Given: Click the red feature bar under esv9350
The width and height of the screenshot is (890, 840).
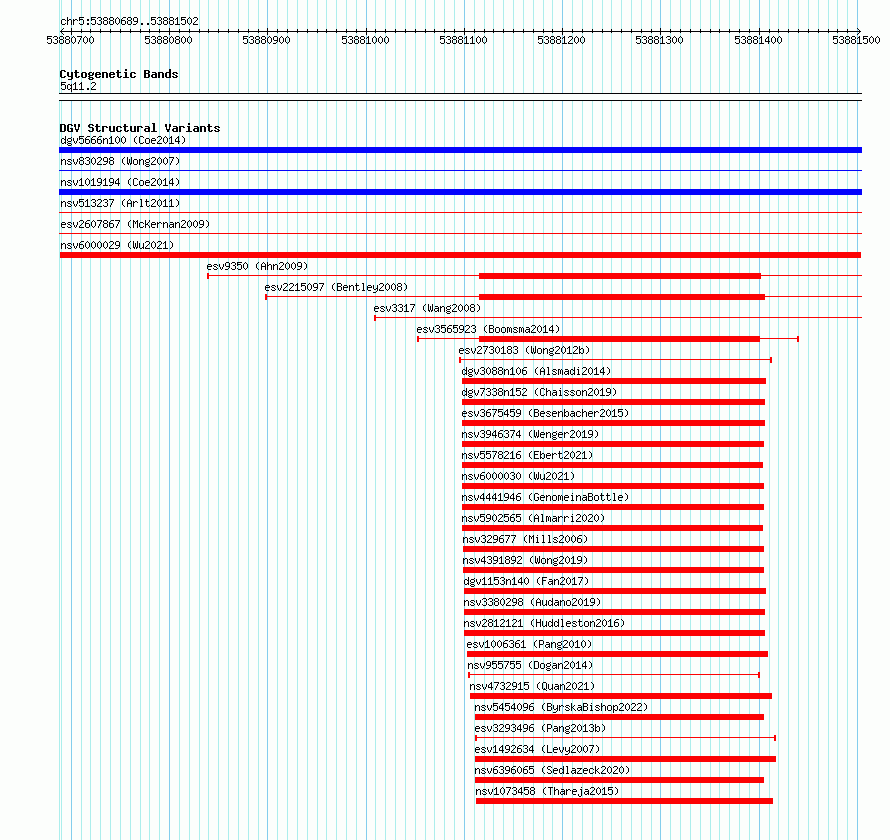Looking at the screenshot, I should (x=620, y=276).
